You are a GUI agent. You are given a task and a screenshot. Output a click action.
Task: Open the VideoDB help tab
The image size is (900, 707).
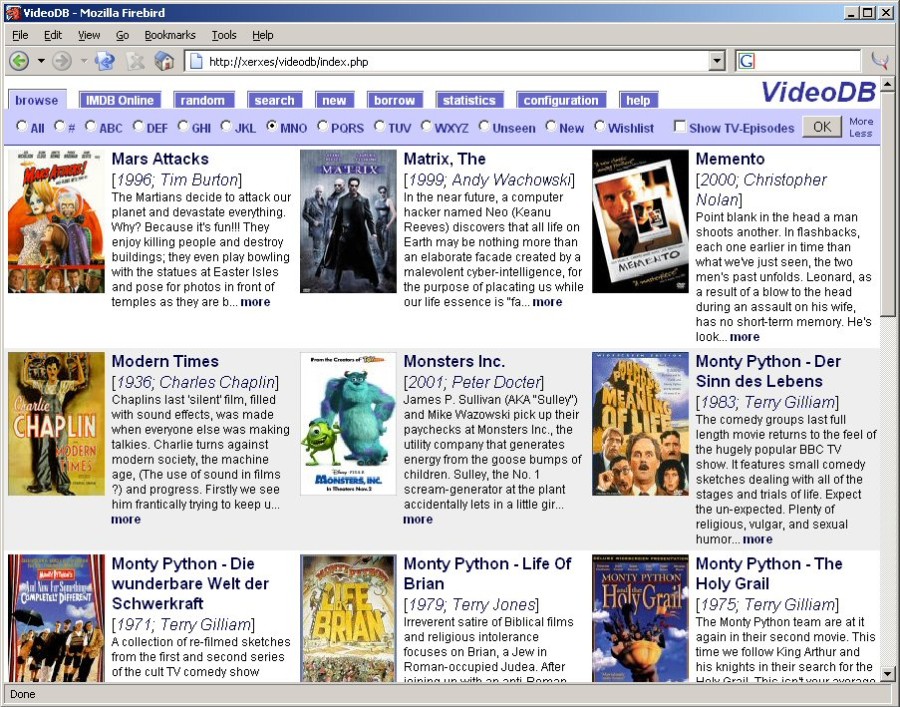(638, 100)
